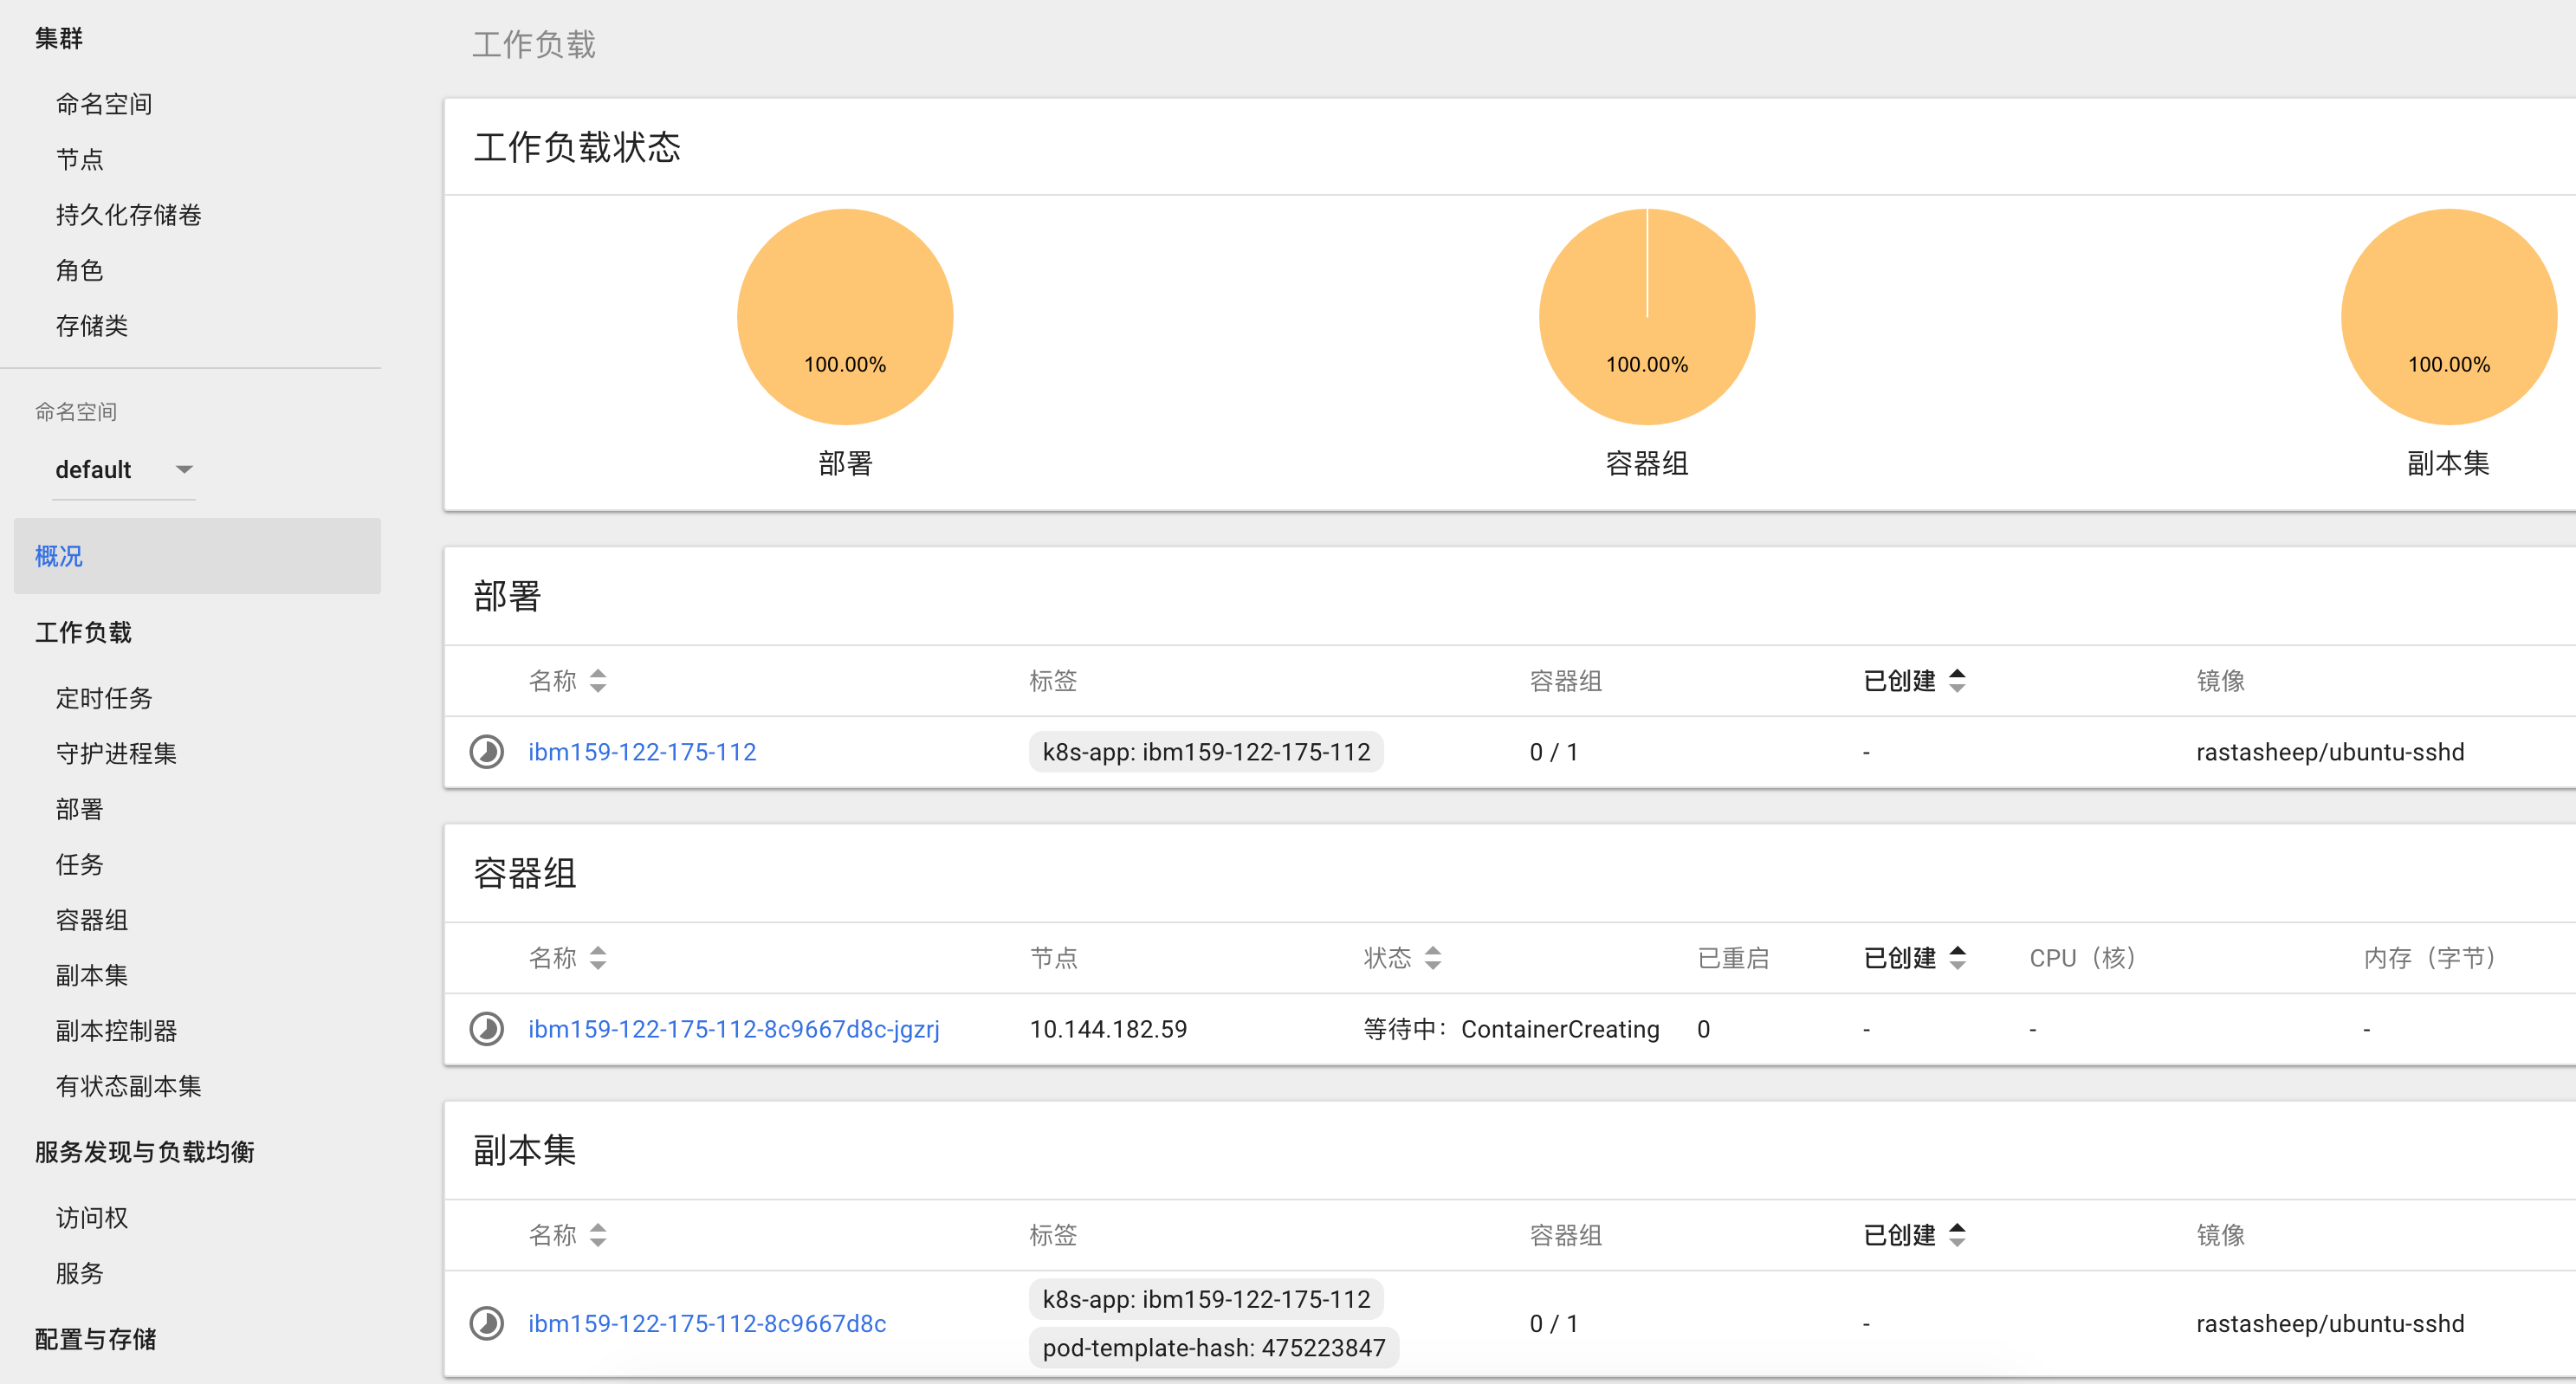Click pending status icon of ibm159-122-175-112 deployment

(486, 752)
